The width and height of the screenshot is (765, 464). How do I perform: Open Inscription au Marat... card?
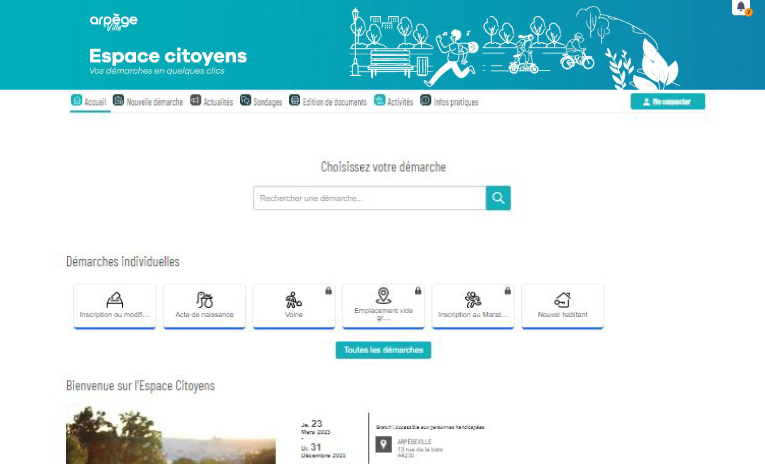pos(473,306)
